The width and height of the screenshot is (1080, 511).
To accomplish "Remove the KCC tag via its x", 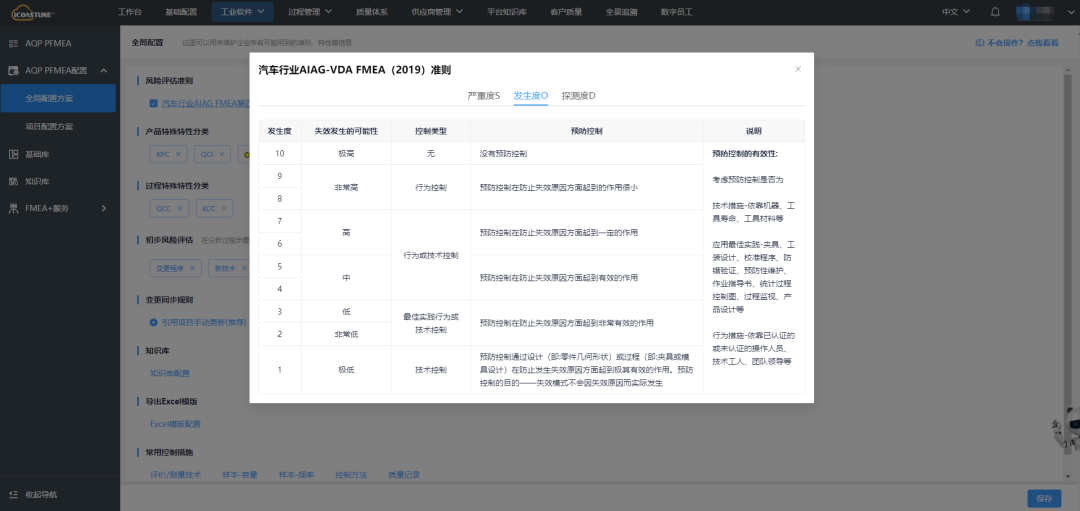I will coord(224,208).
